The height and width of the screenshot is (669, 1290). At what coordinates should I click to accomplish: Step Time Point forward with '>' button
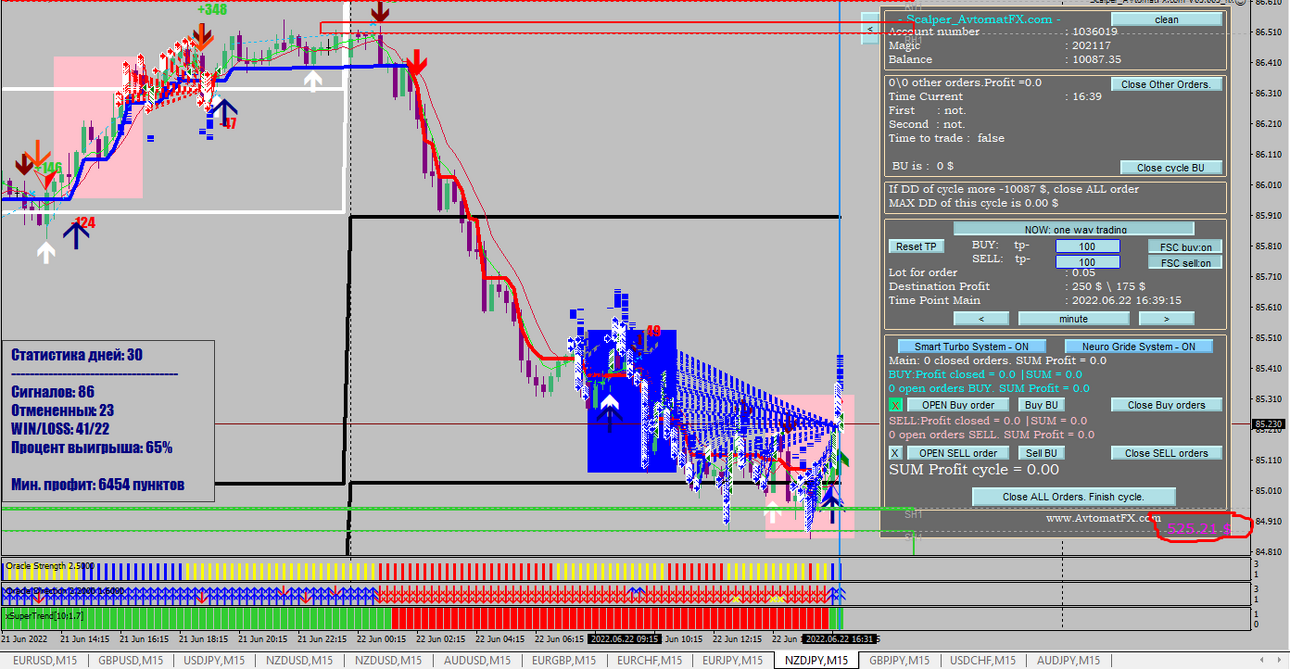1167,319
